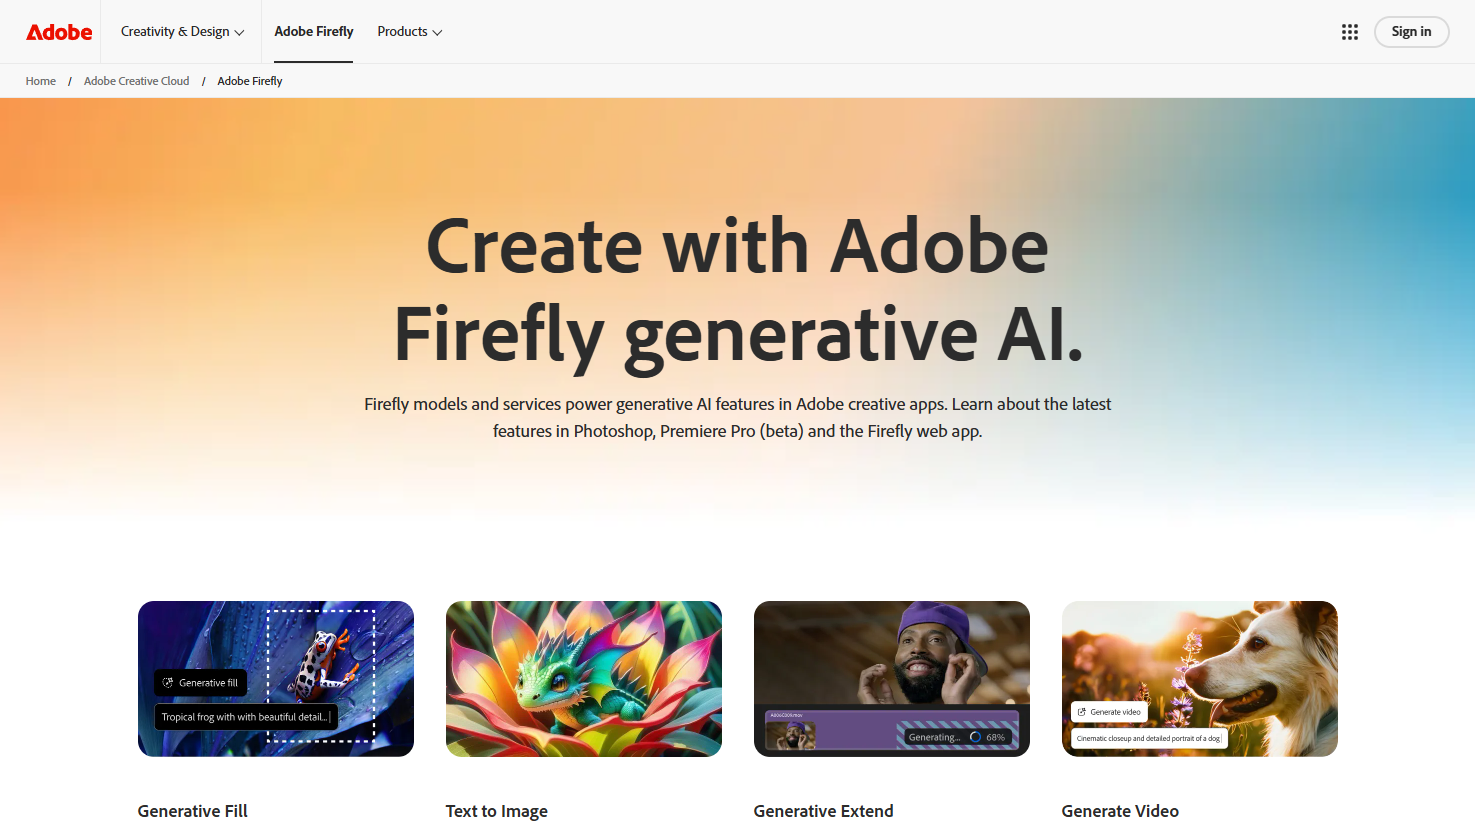
Task: Open the Generate Video heading link
Action: [1120, 811]
